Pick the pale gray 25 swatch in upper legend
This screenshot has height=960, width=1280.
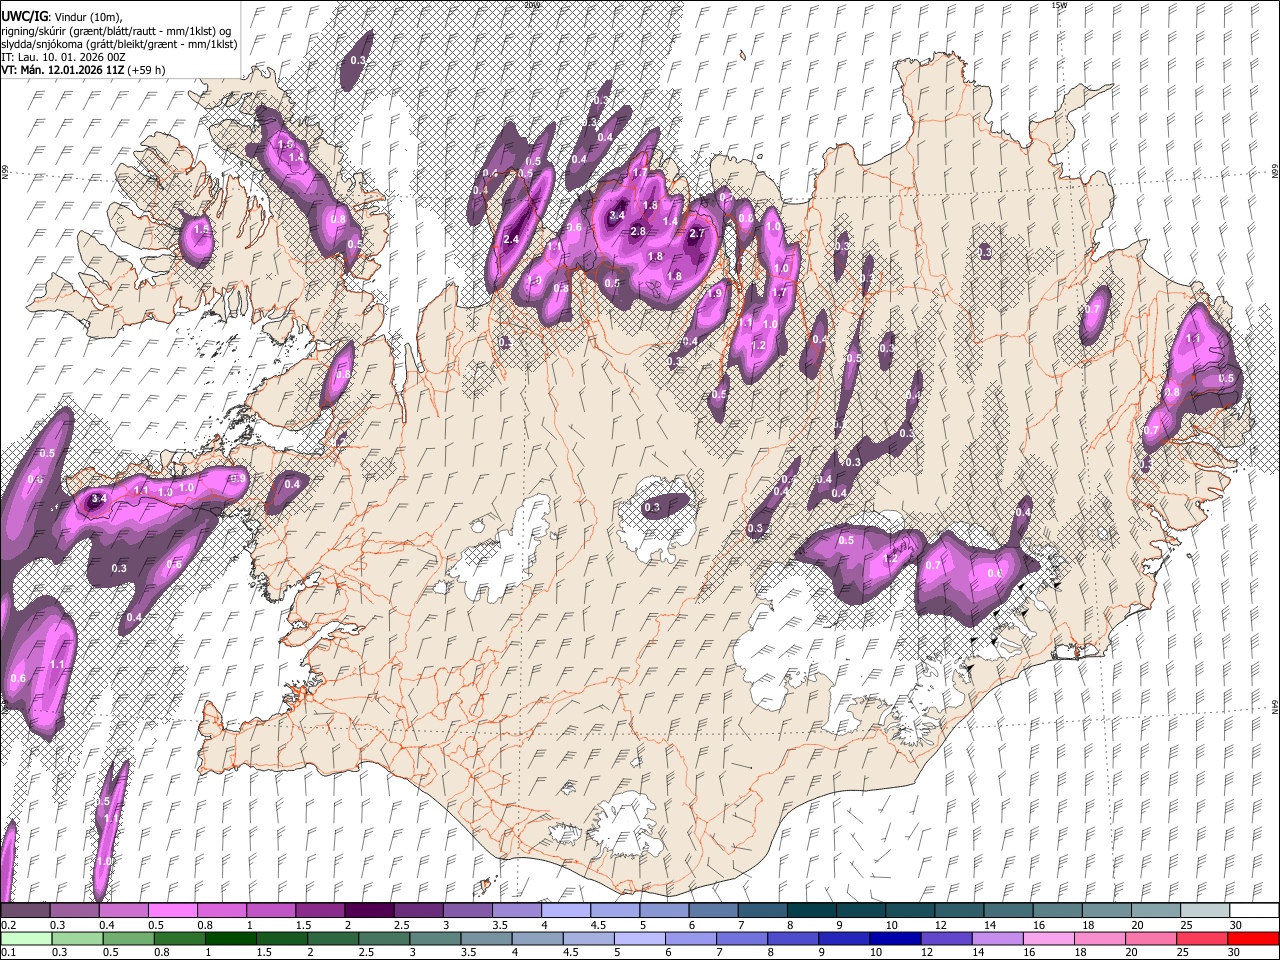tap(1205, 910)
